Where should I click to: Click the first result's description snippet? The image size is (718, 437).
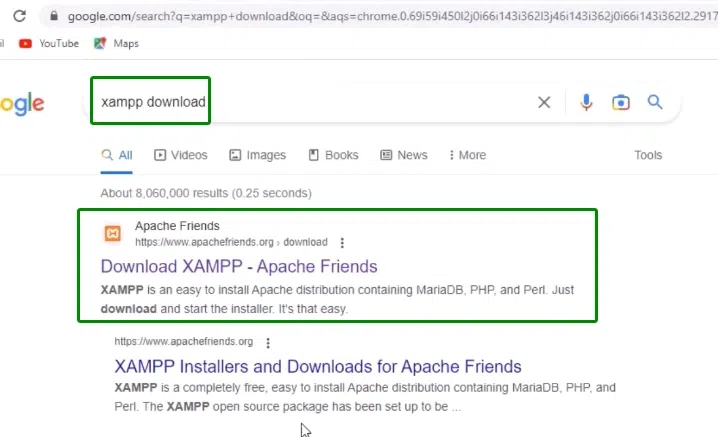click(337, 300)
